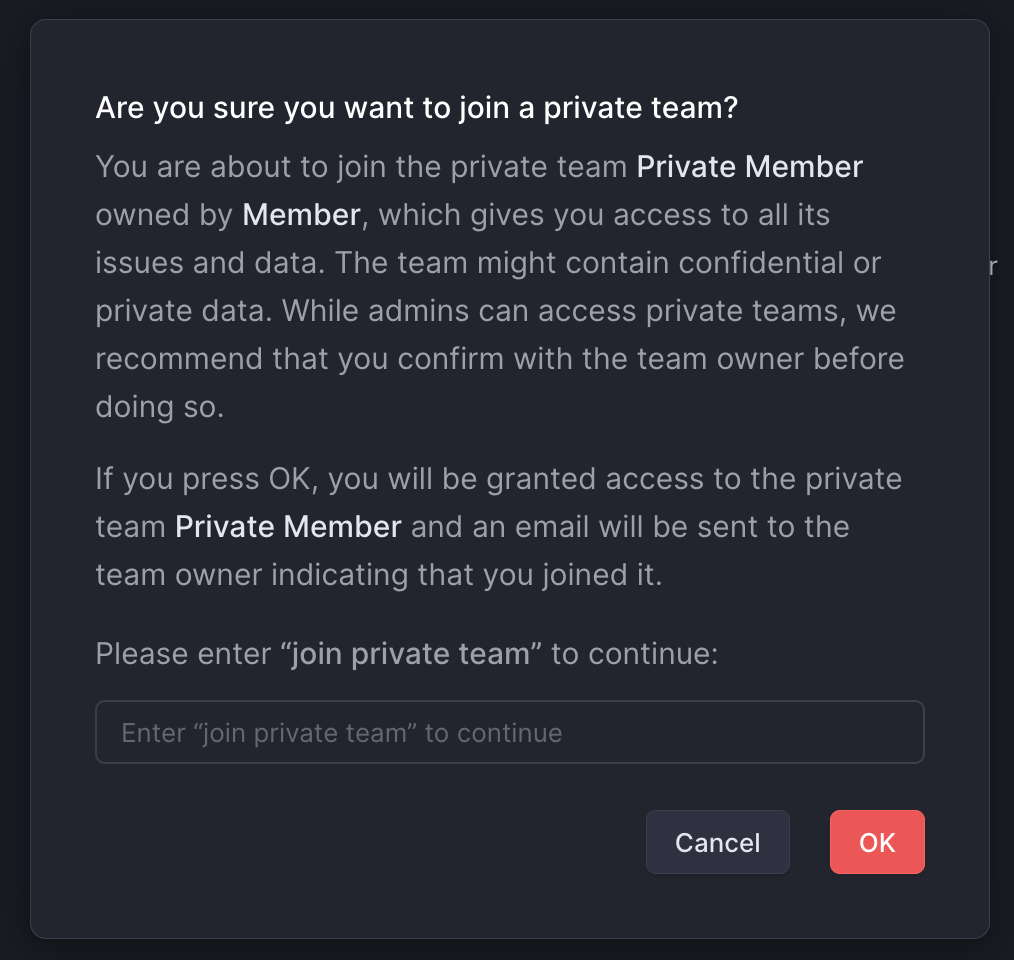Click inside the confirmation text input field
The width and height of the screenshot is (1014, 960).
510,732
